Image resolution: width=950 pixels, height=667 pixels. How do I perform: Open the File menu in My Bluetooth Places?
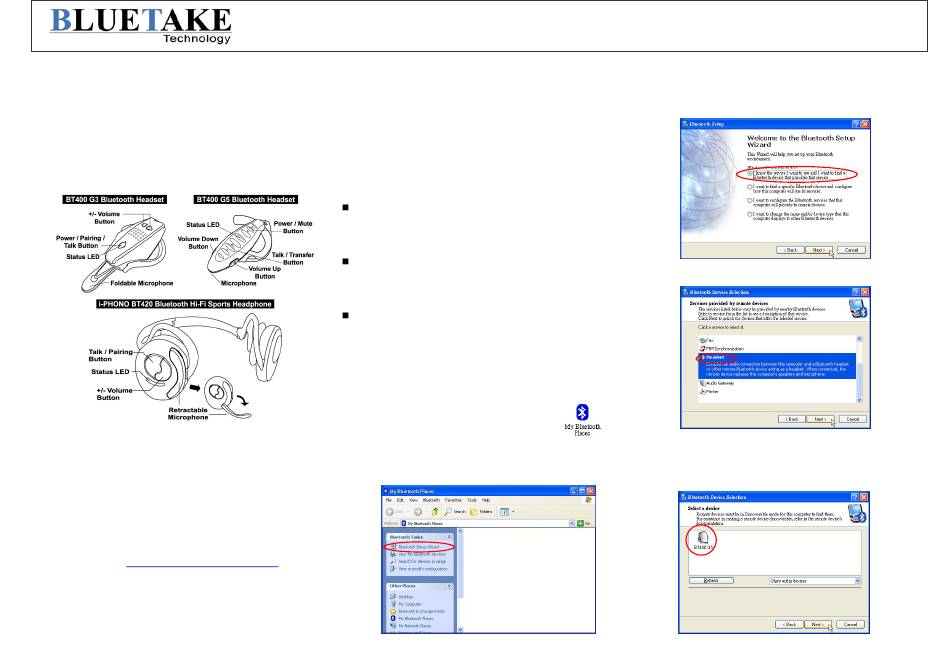point(388,500)
